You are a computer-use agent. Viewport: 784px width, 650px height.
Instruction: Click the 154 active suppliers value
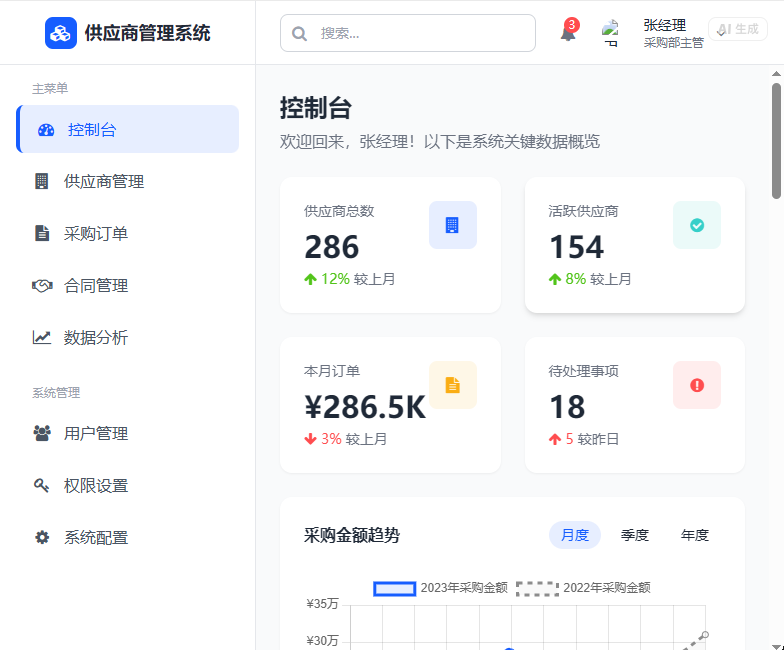pyautogui.click(x=576, y=246)
